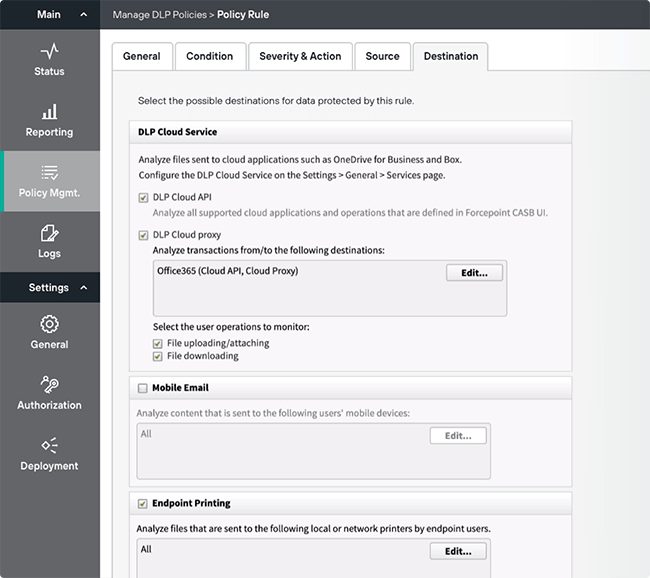Open the Authorization keys icon
The height and width of the screenshot is (578, 650).
[x=49, y=385]
